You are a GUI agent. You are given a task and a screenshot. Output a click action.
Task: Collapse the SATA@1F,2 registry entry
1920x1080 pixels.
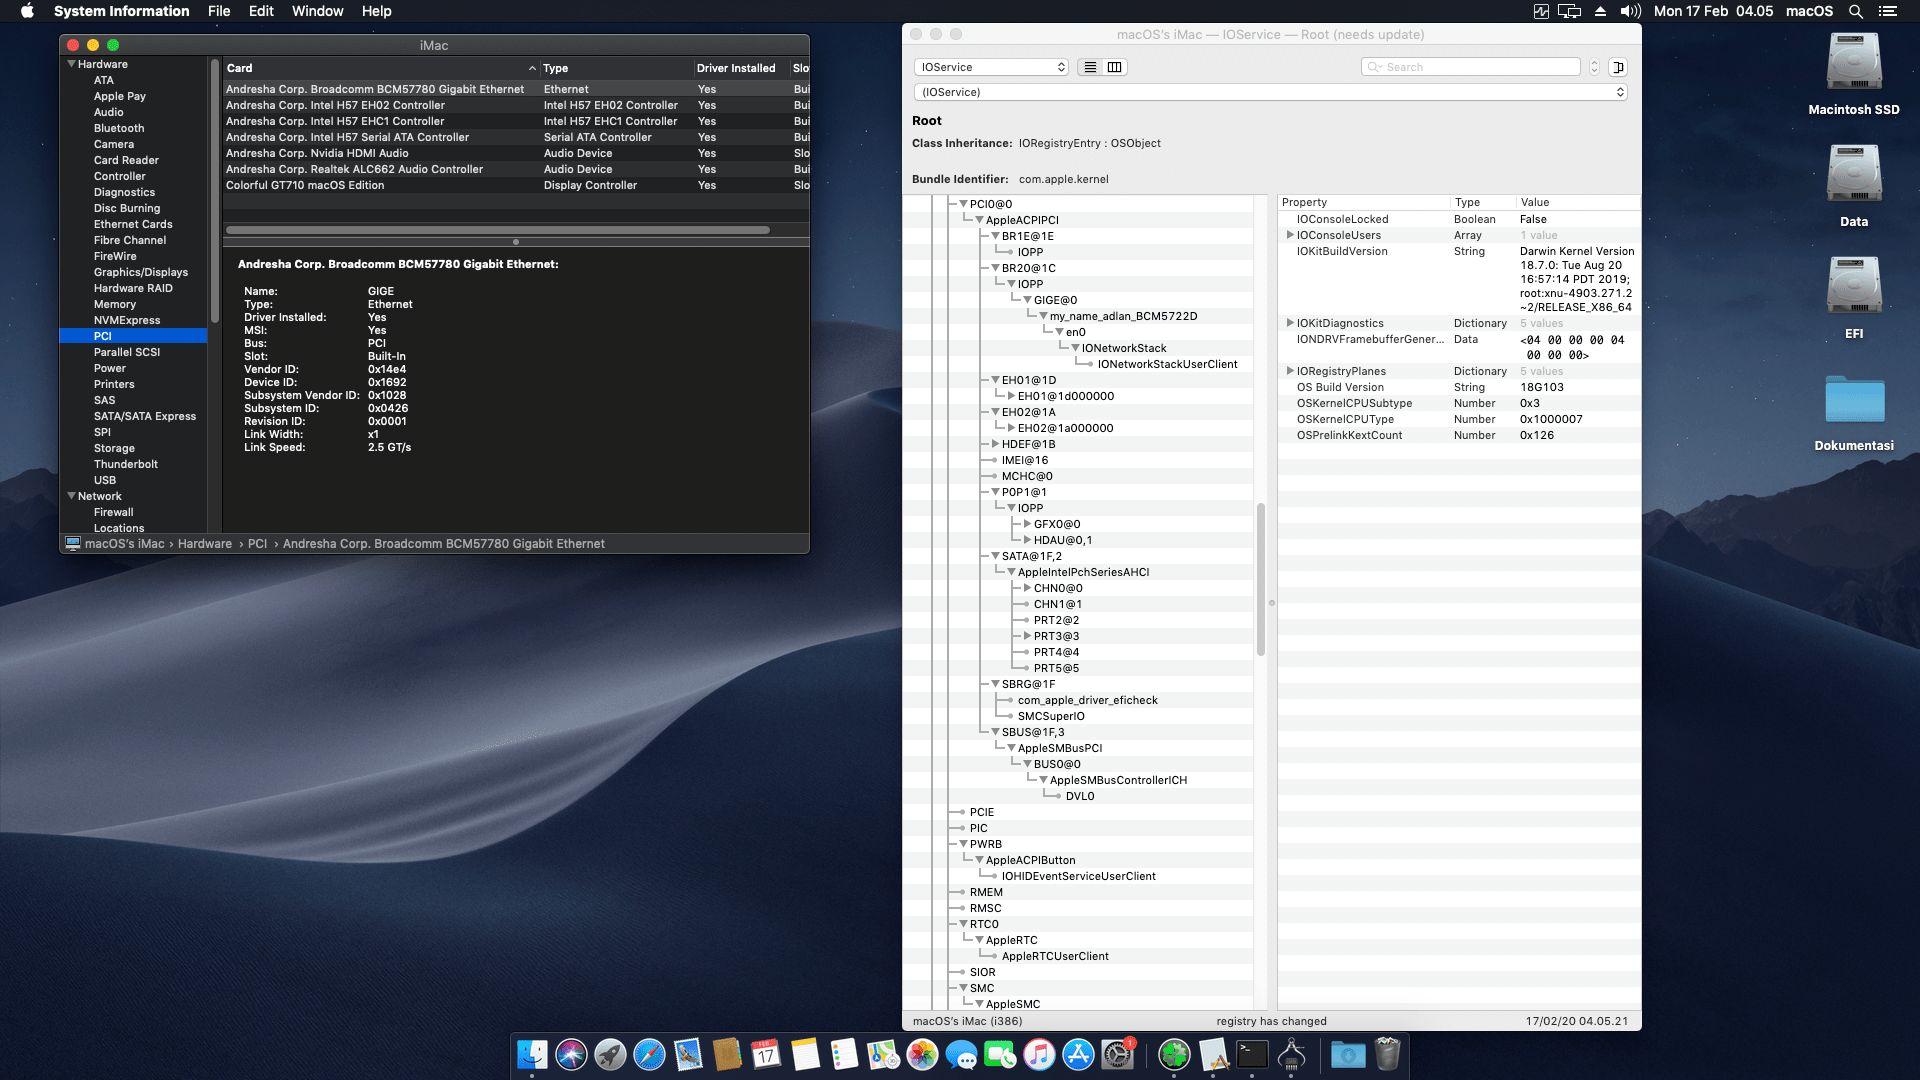995,556
